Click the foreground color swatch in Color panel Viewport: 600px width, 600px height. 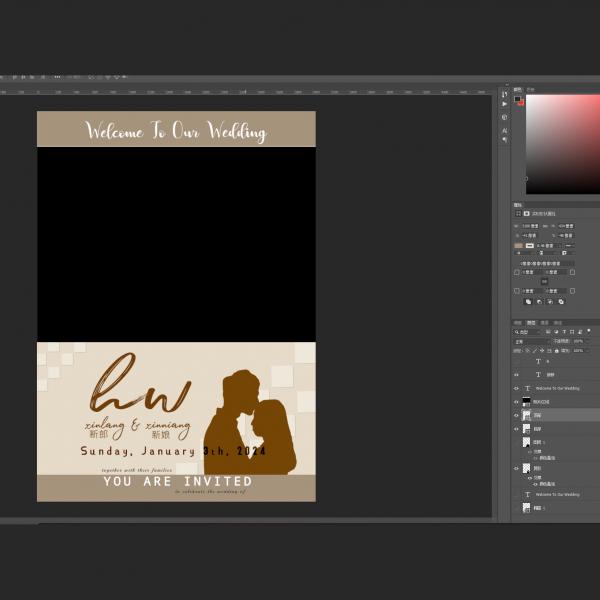point(517,98)
